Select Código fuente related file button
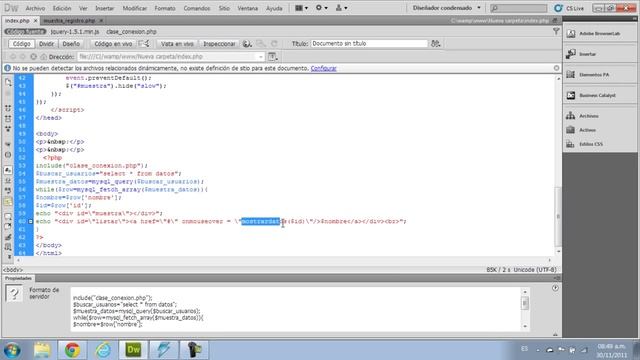 [25, 31]
